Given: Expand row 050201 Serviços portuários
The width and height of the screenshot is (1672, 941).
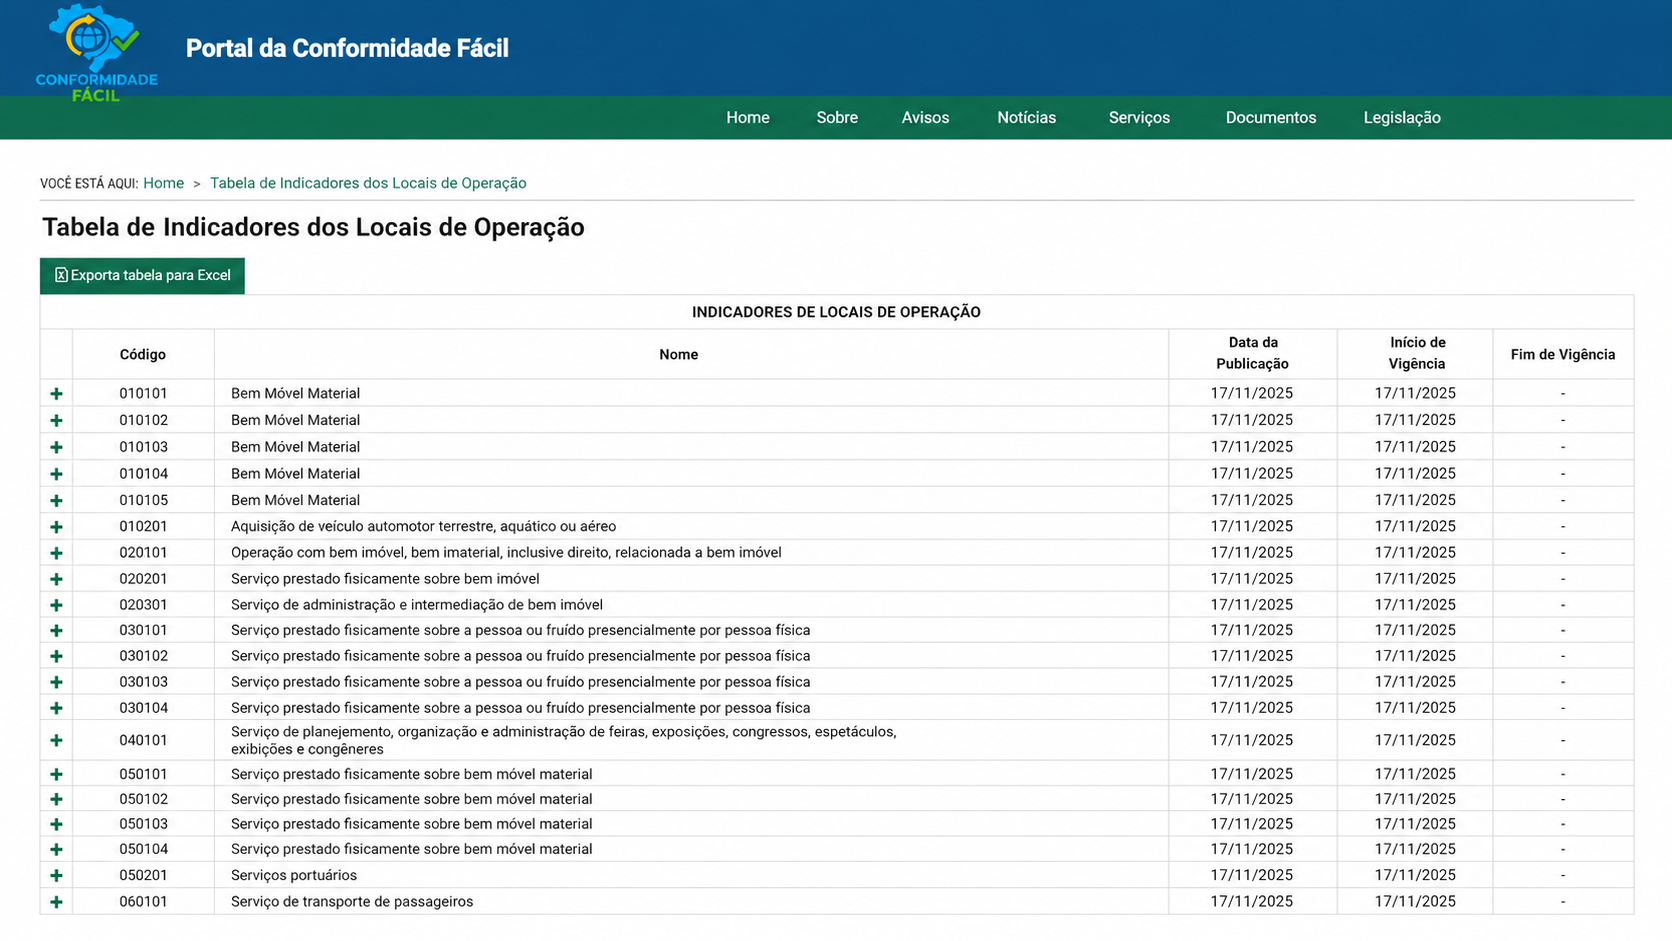Looking at the screenshot, I should coord(56,875).
